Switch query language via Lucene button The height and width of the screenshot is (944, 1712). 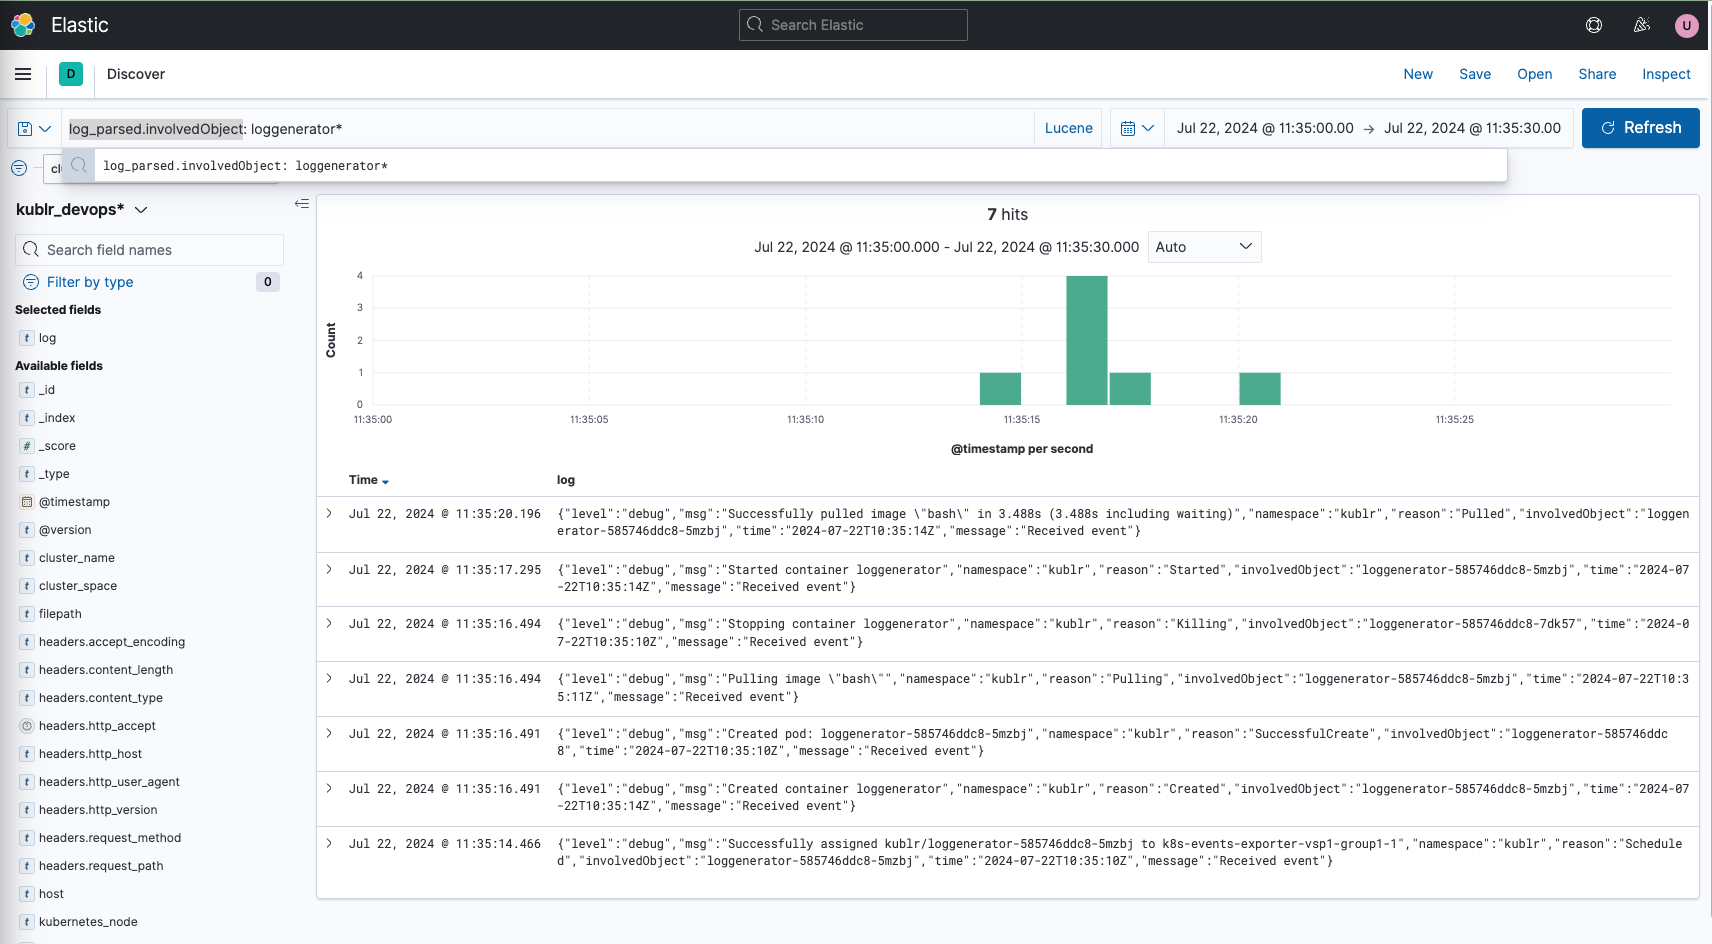[1068, 128]
